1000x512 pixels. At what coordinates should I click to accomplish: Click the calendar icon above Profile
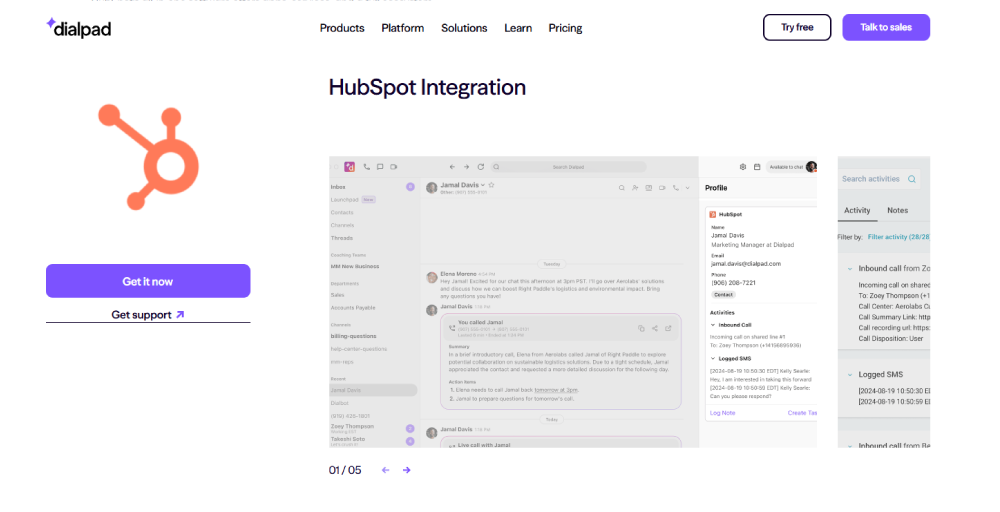[x=757, y=167]
